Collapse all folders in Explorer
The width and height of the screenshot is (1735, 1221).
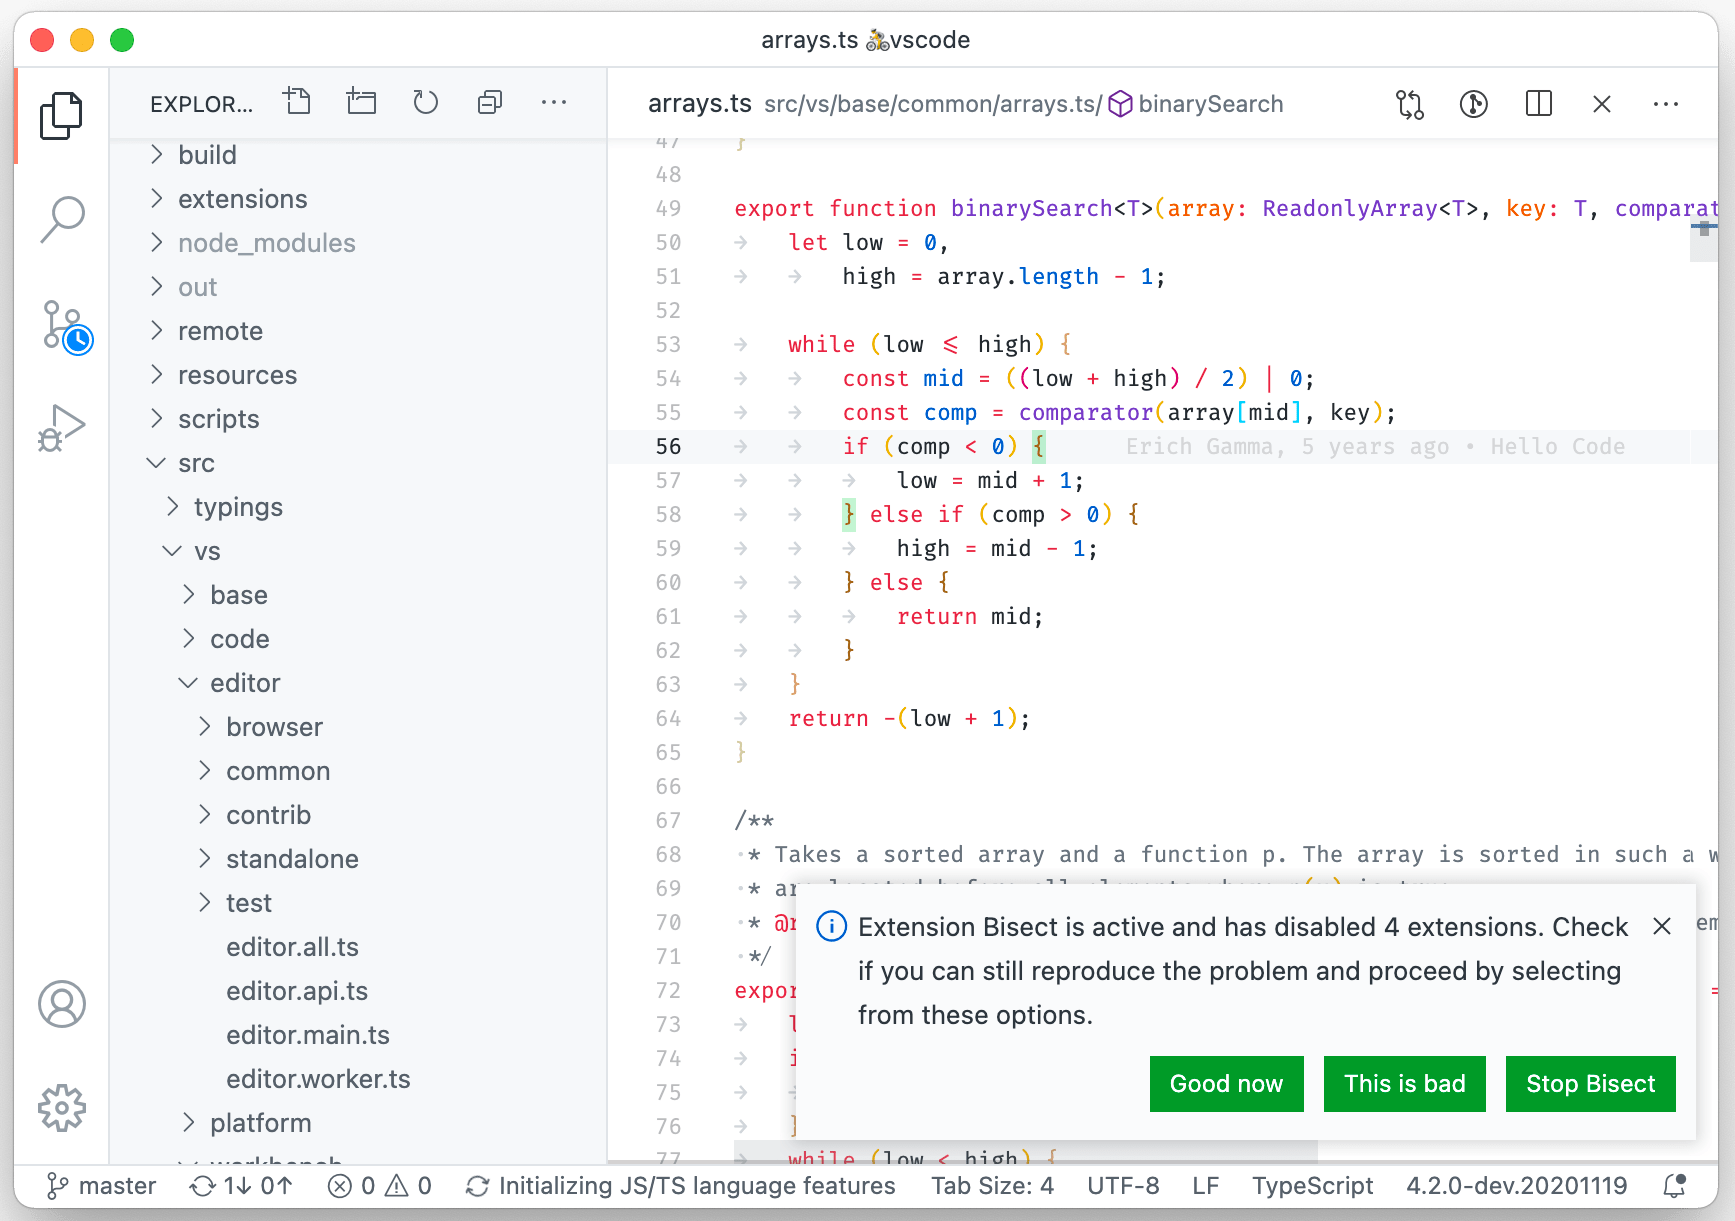[490, 103]
